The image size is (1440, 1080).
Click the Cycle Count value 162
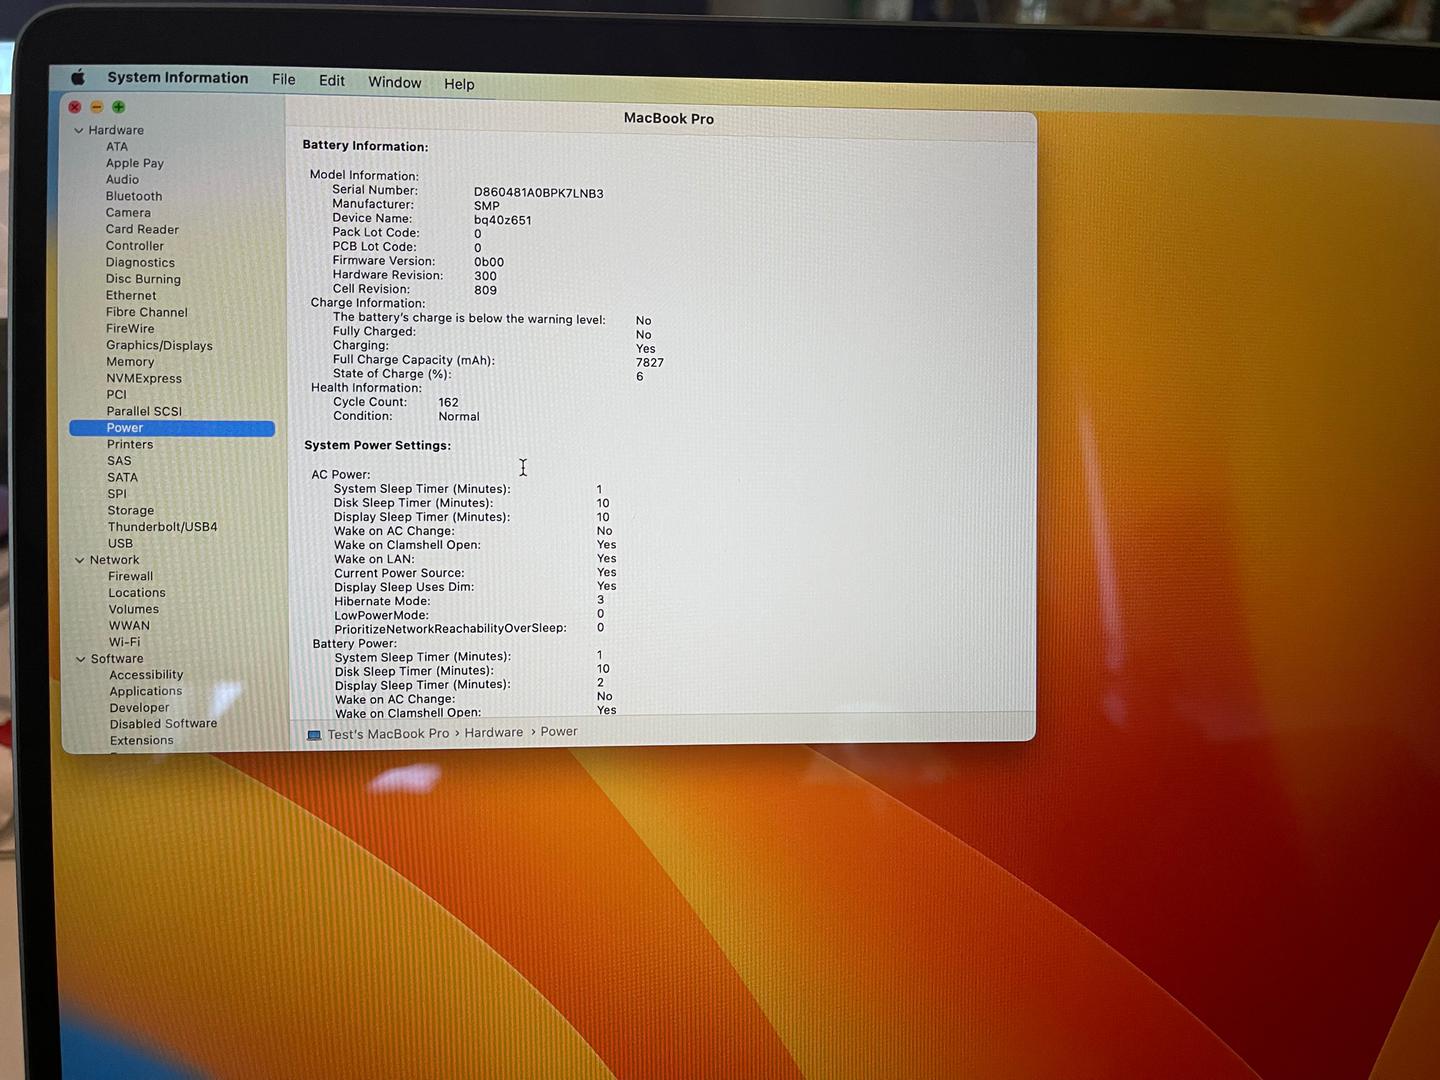click(x=449, y=402)
